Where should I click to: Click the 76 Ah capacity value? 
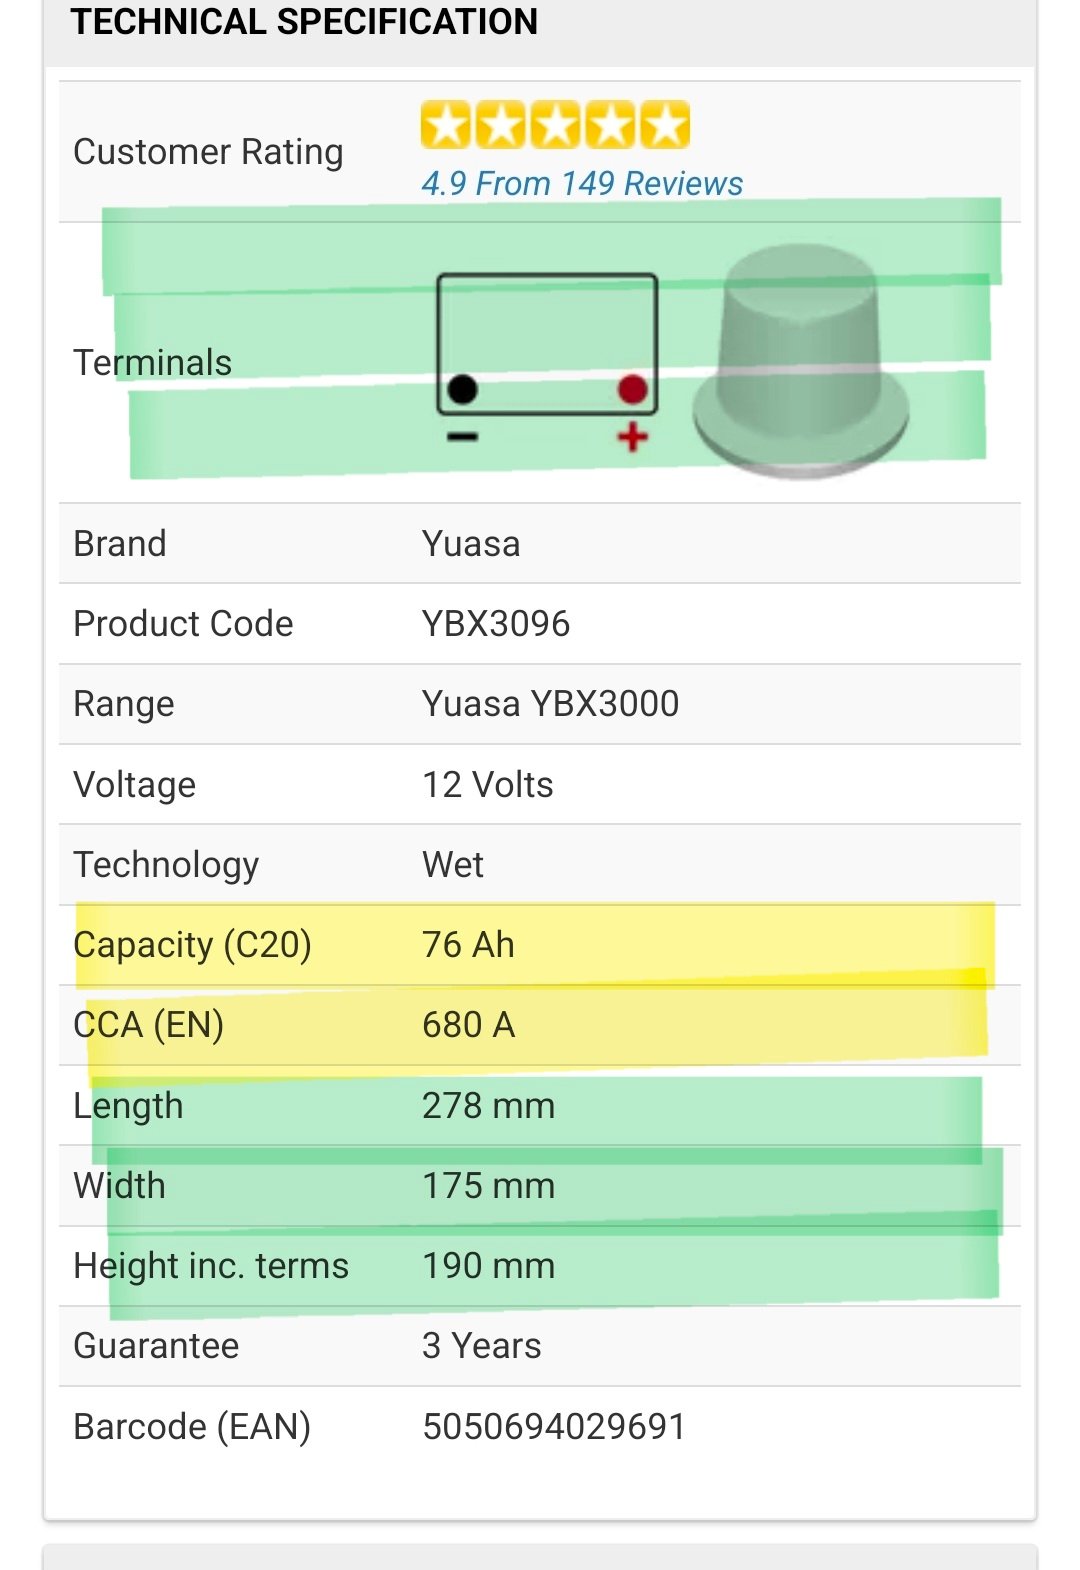[x=468, y=945]
